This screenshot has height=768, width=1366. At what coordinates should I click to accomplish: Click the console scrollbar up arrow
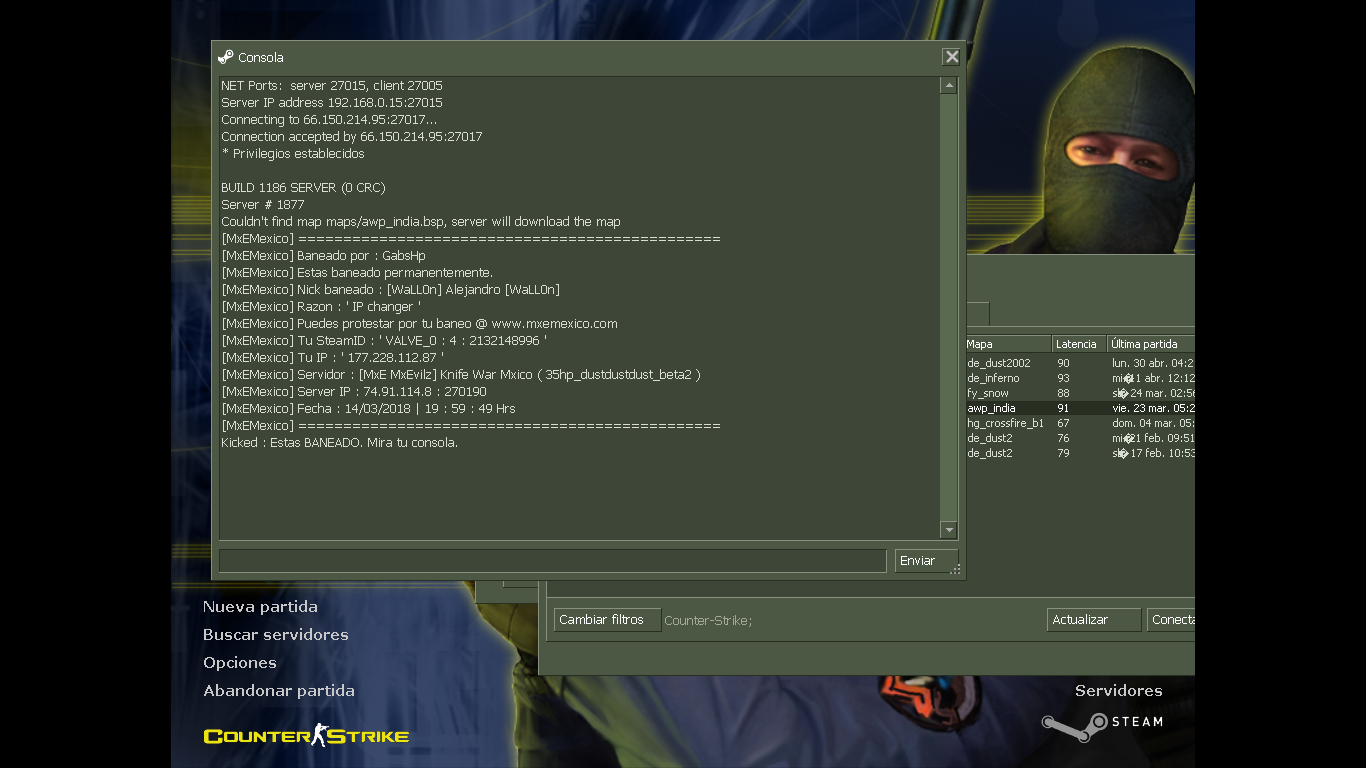coord(949,86)
